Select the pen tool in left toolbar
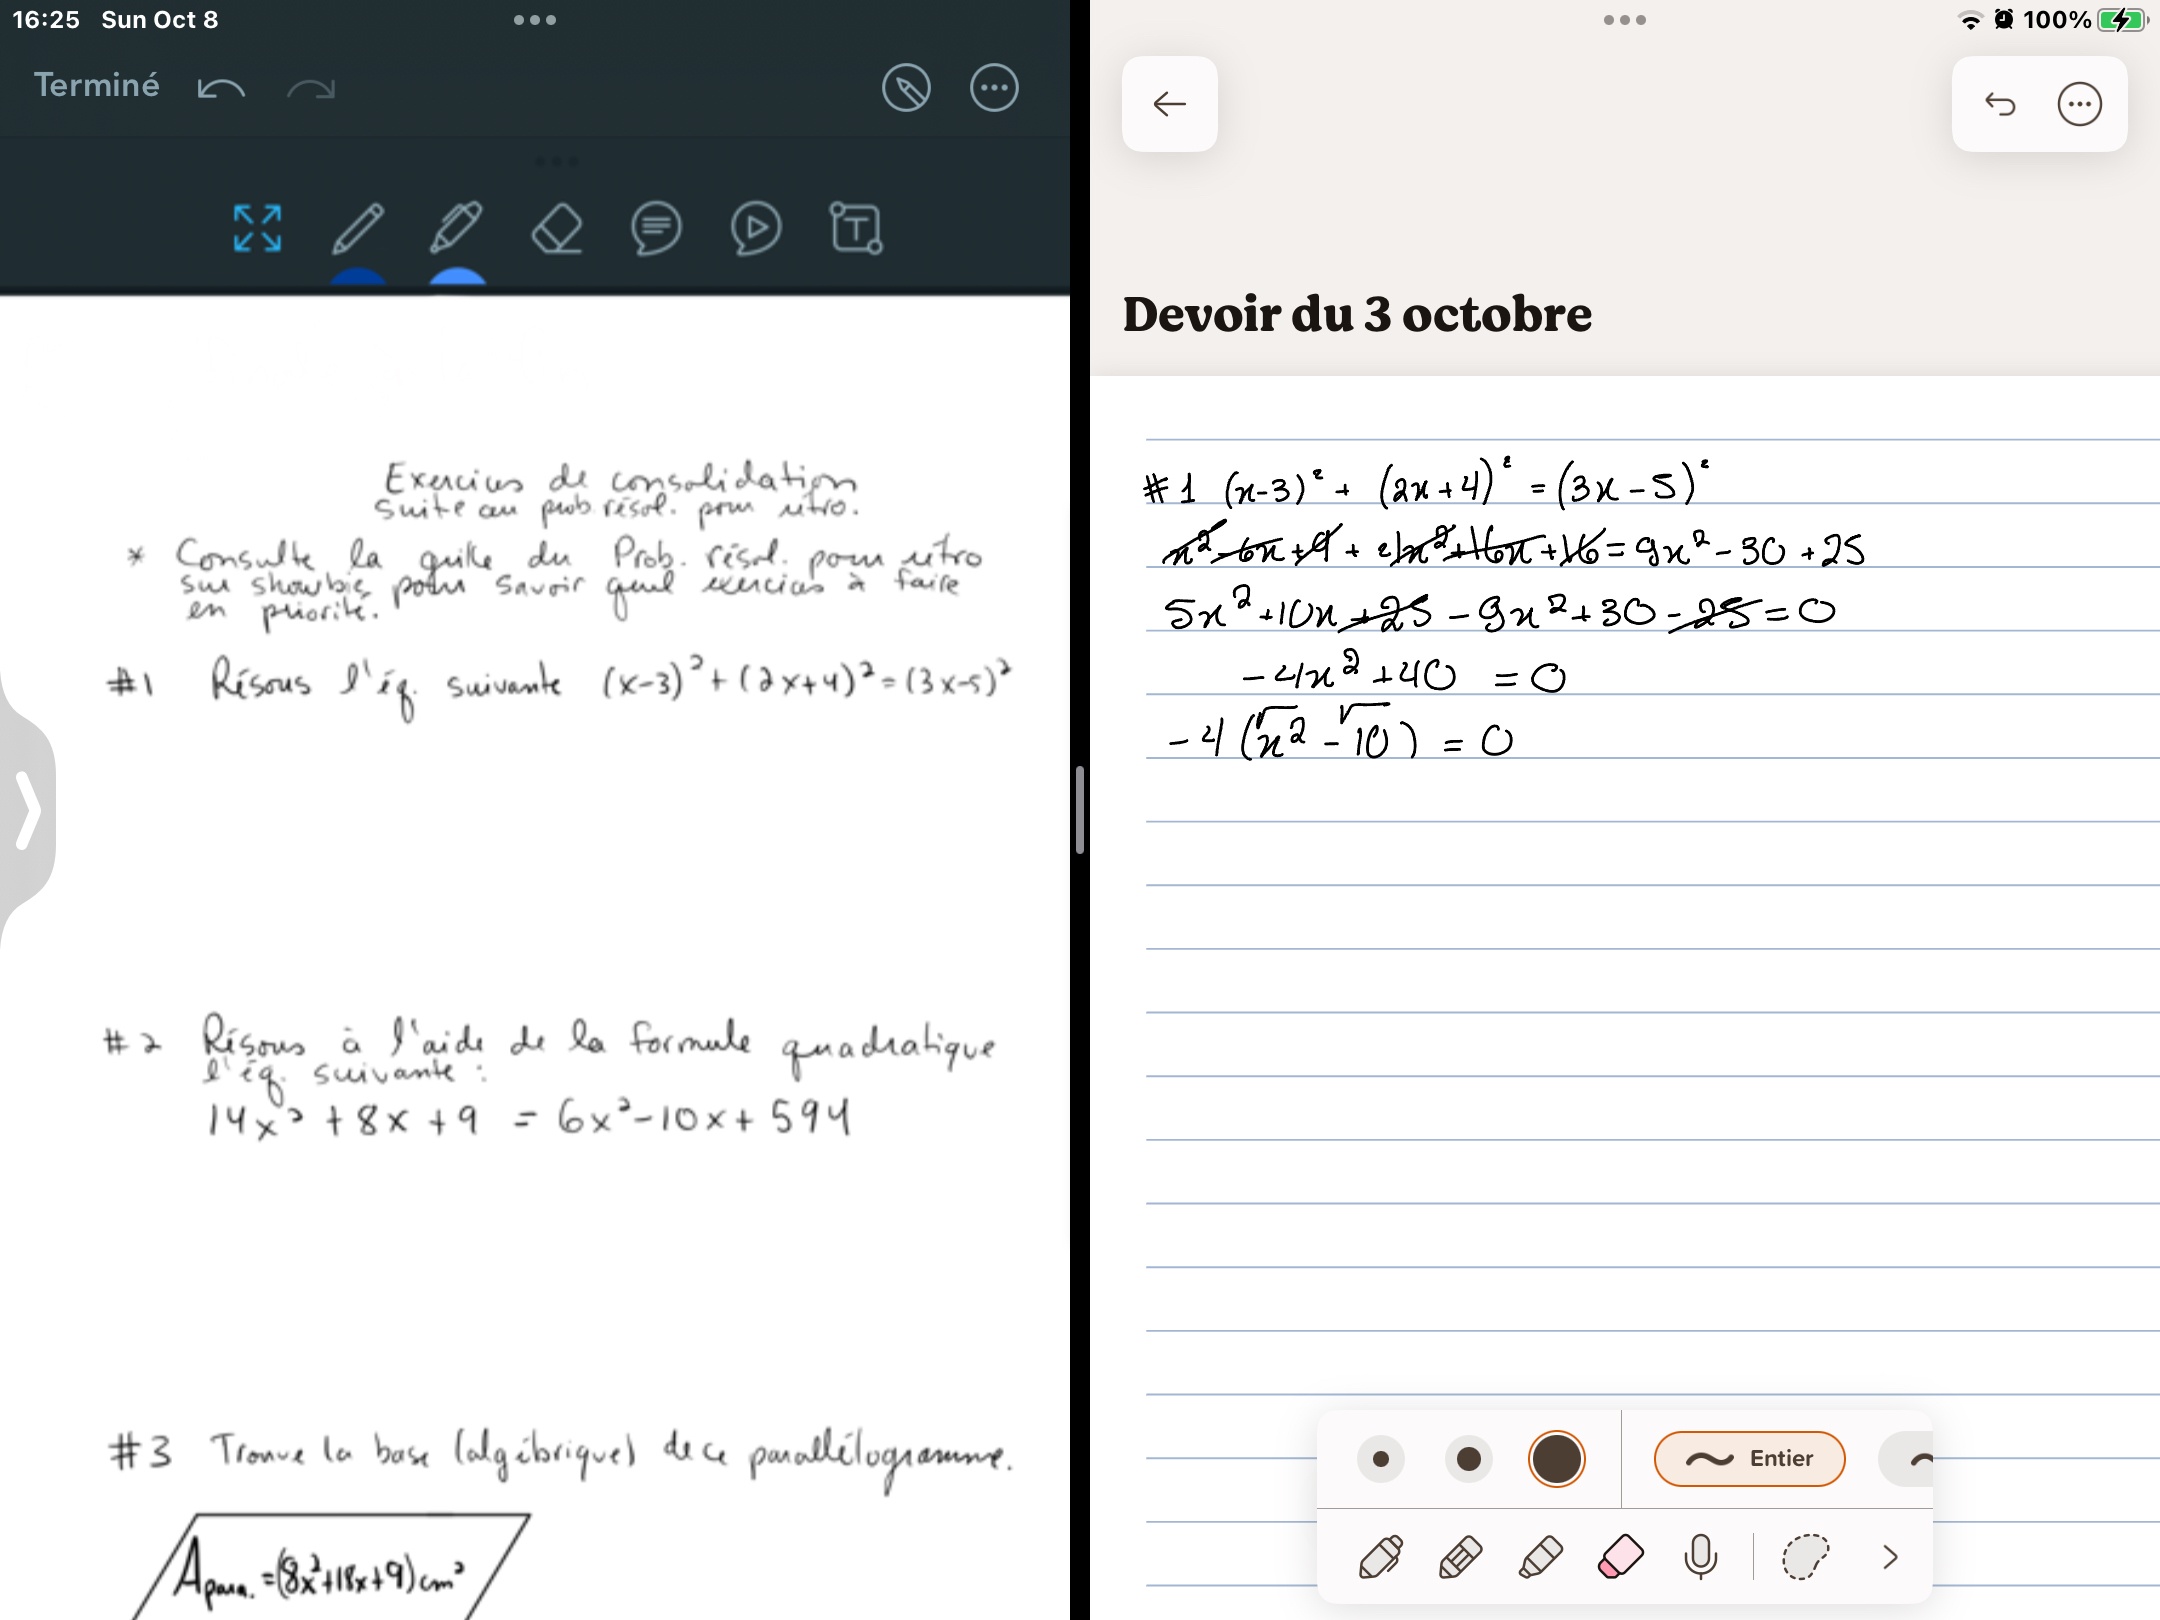The width and height of the screenshot is (2160, 1620). pos(357,229)
